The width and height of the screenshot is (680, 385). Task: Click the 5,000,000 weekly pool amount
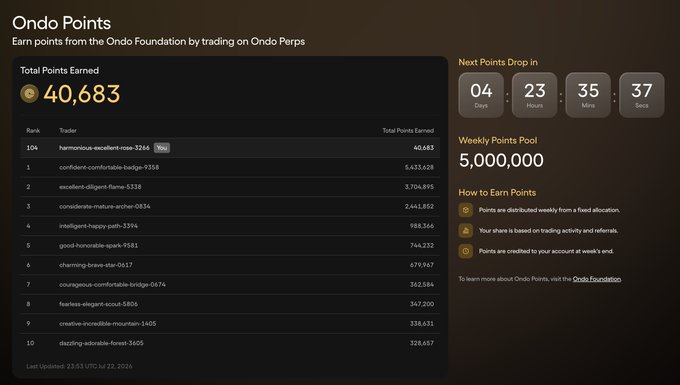coord(501,160)
